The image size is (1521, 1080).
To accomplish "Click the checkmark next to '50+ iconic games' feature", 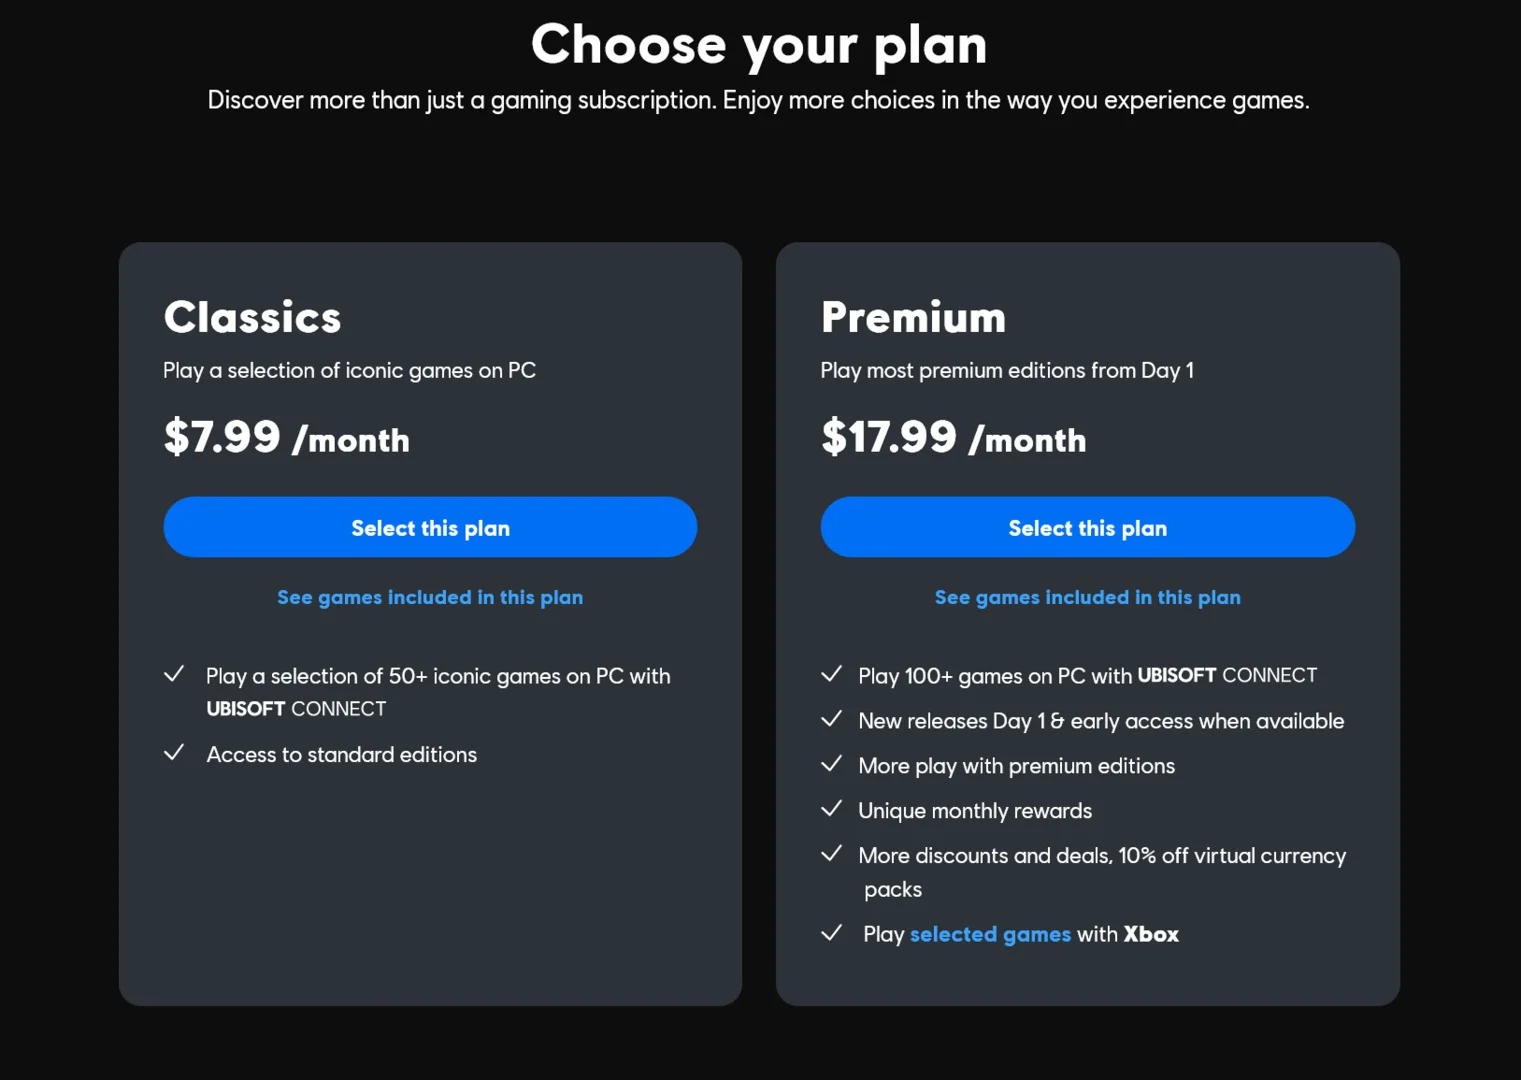I will pos(174,674).
